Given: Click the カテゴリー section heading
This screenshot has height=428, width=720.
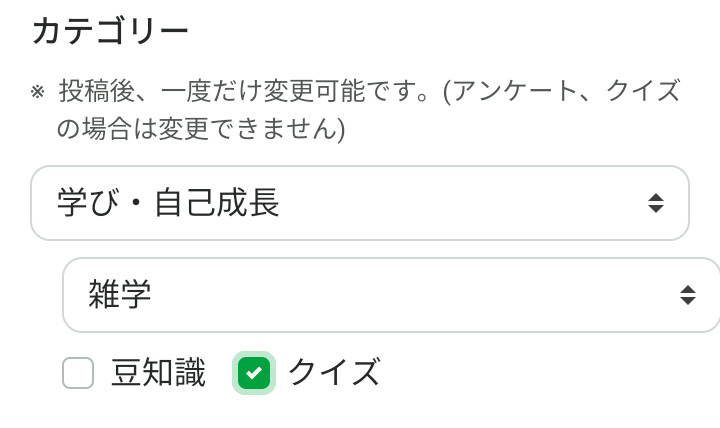Looking at the screenshot, I should tap(110, 32).
